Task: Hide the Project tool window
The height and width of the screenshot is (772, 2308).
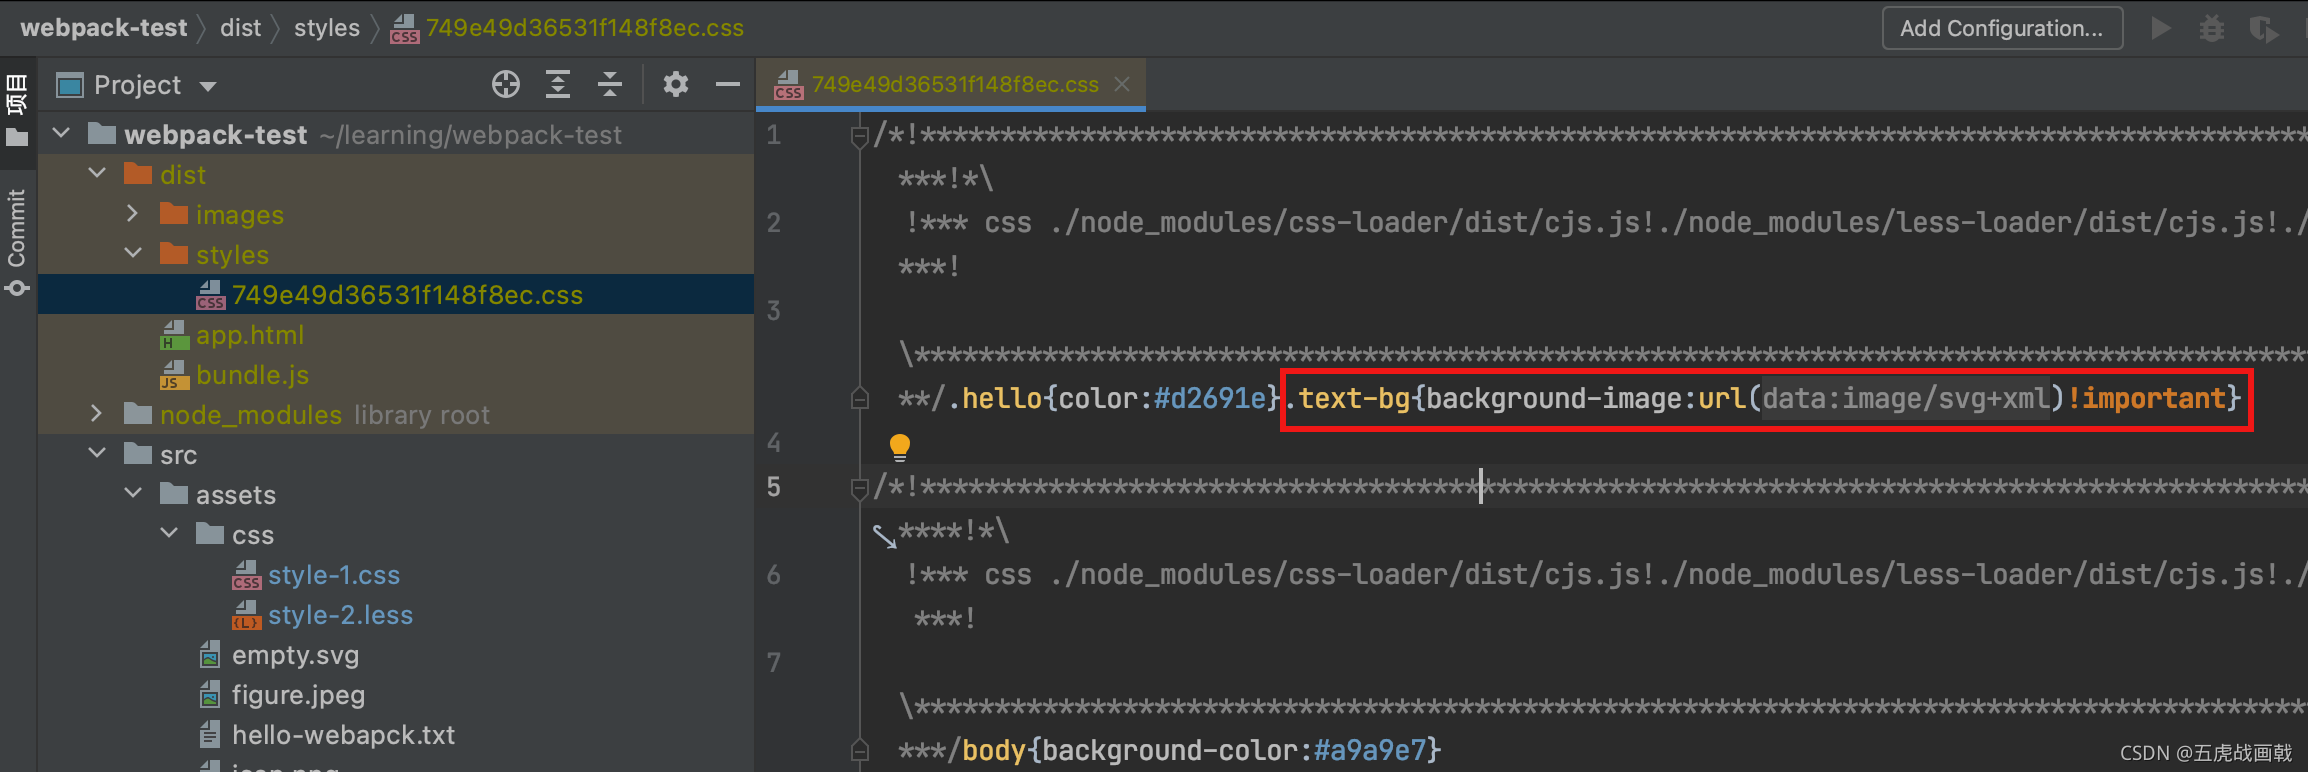Action: (x=728, y=85)
